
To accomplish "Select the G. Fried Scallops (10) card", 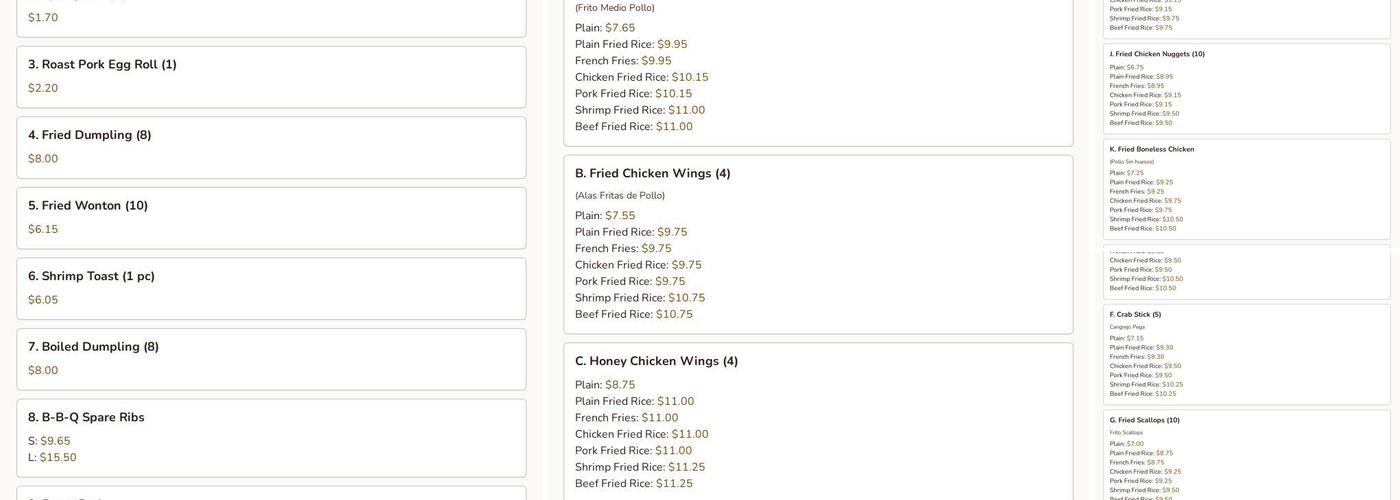I will [x=1144, y=421].
